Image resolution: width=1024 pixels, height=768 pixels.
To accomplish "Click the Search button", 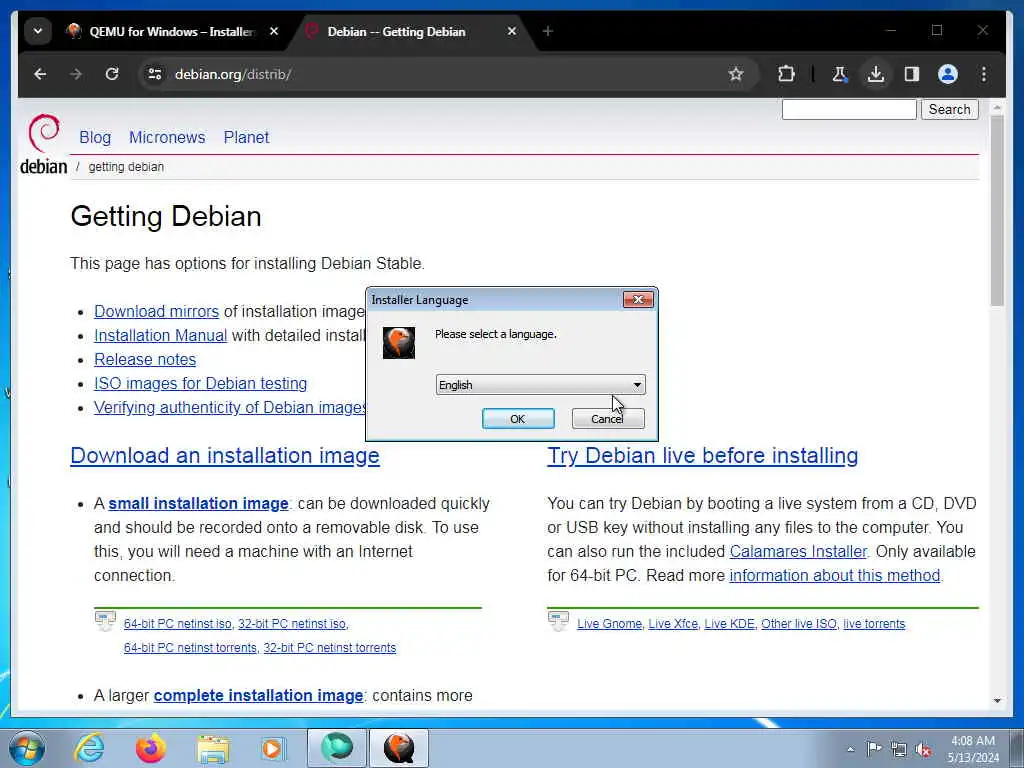I will [950, 110].
